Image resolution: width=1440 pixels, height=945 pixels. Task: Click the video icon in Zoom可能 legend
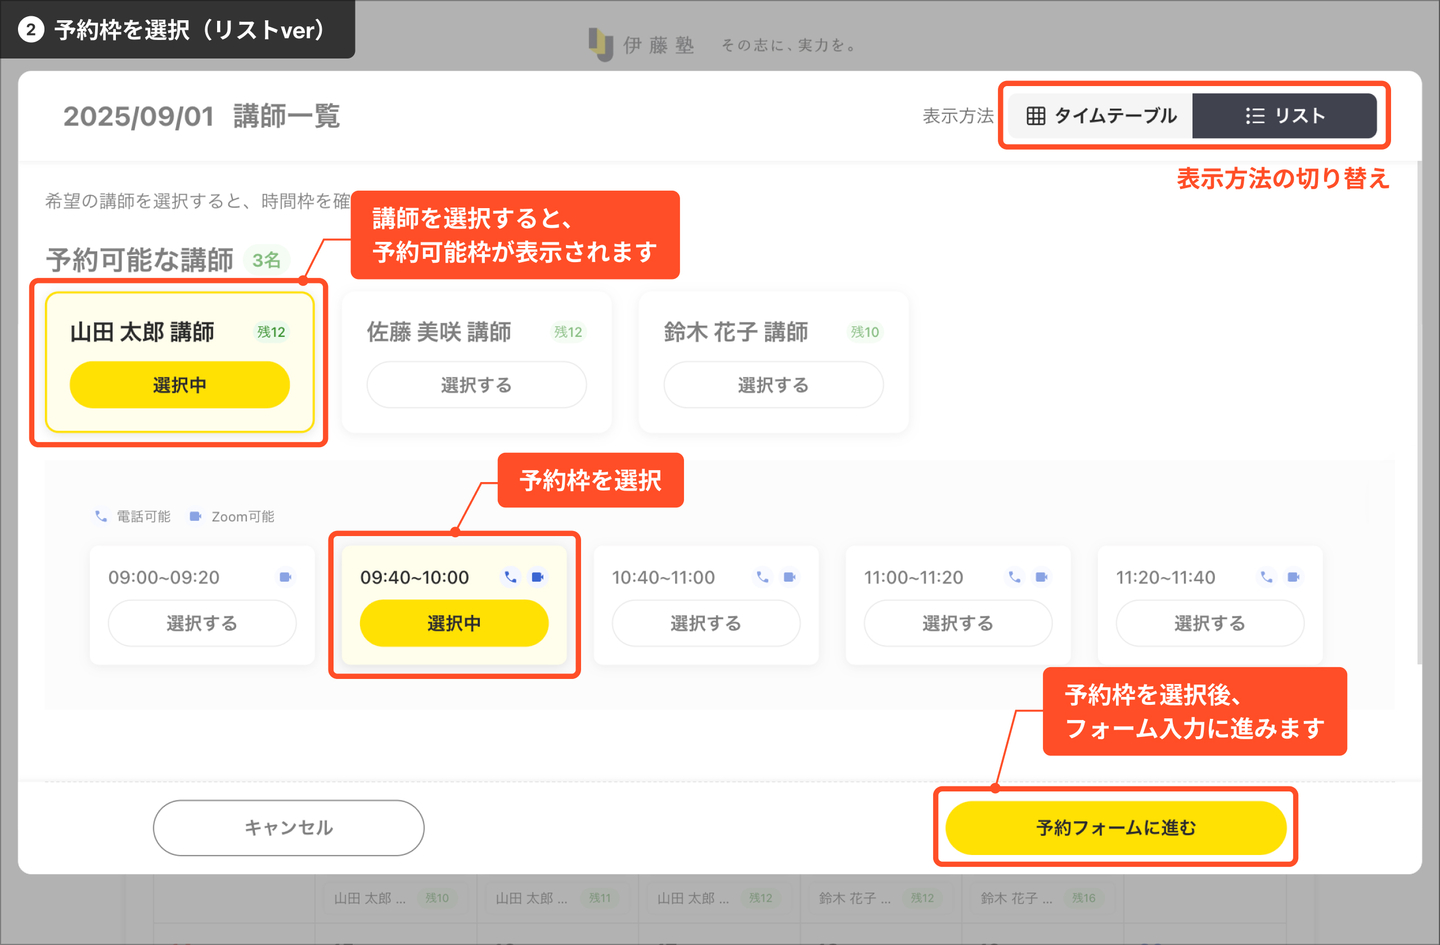(195, 517)
